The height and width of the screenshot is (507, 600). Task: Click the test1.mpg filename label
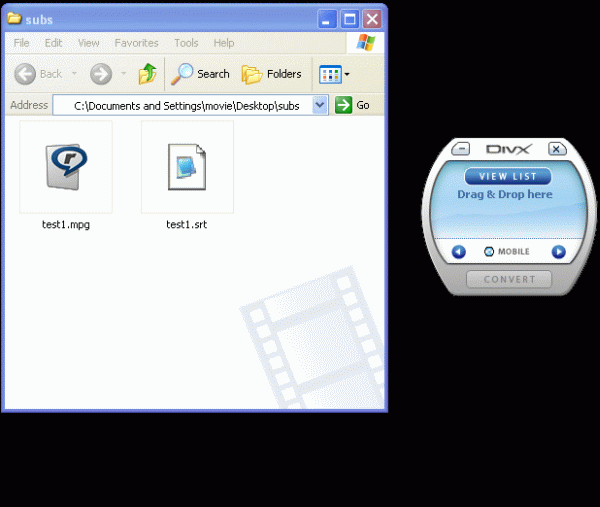pyautogui.click(x=66, y=225)
